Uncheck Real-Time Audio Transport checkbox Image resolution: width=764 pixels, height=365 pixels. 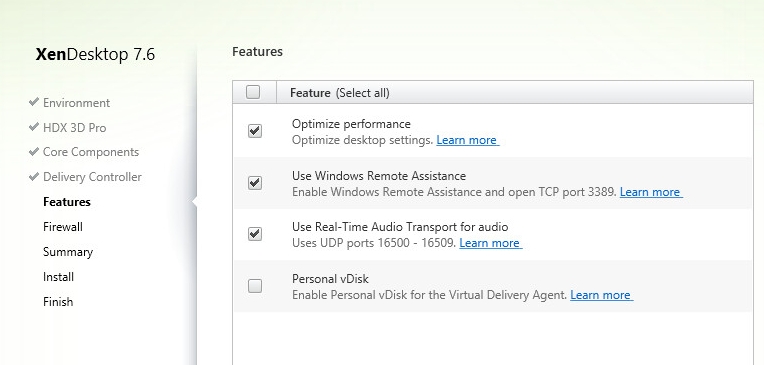(255, 234)
